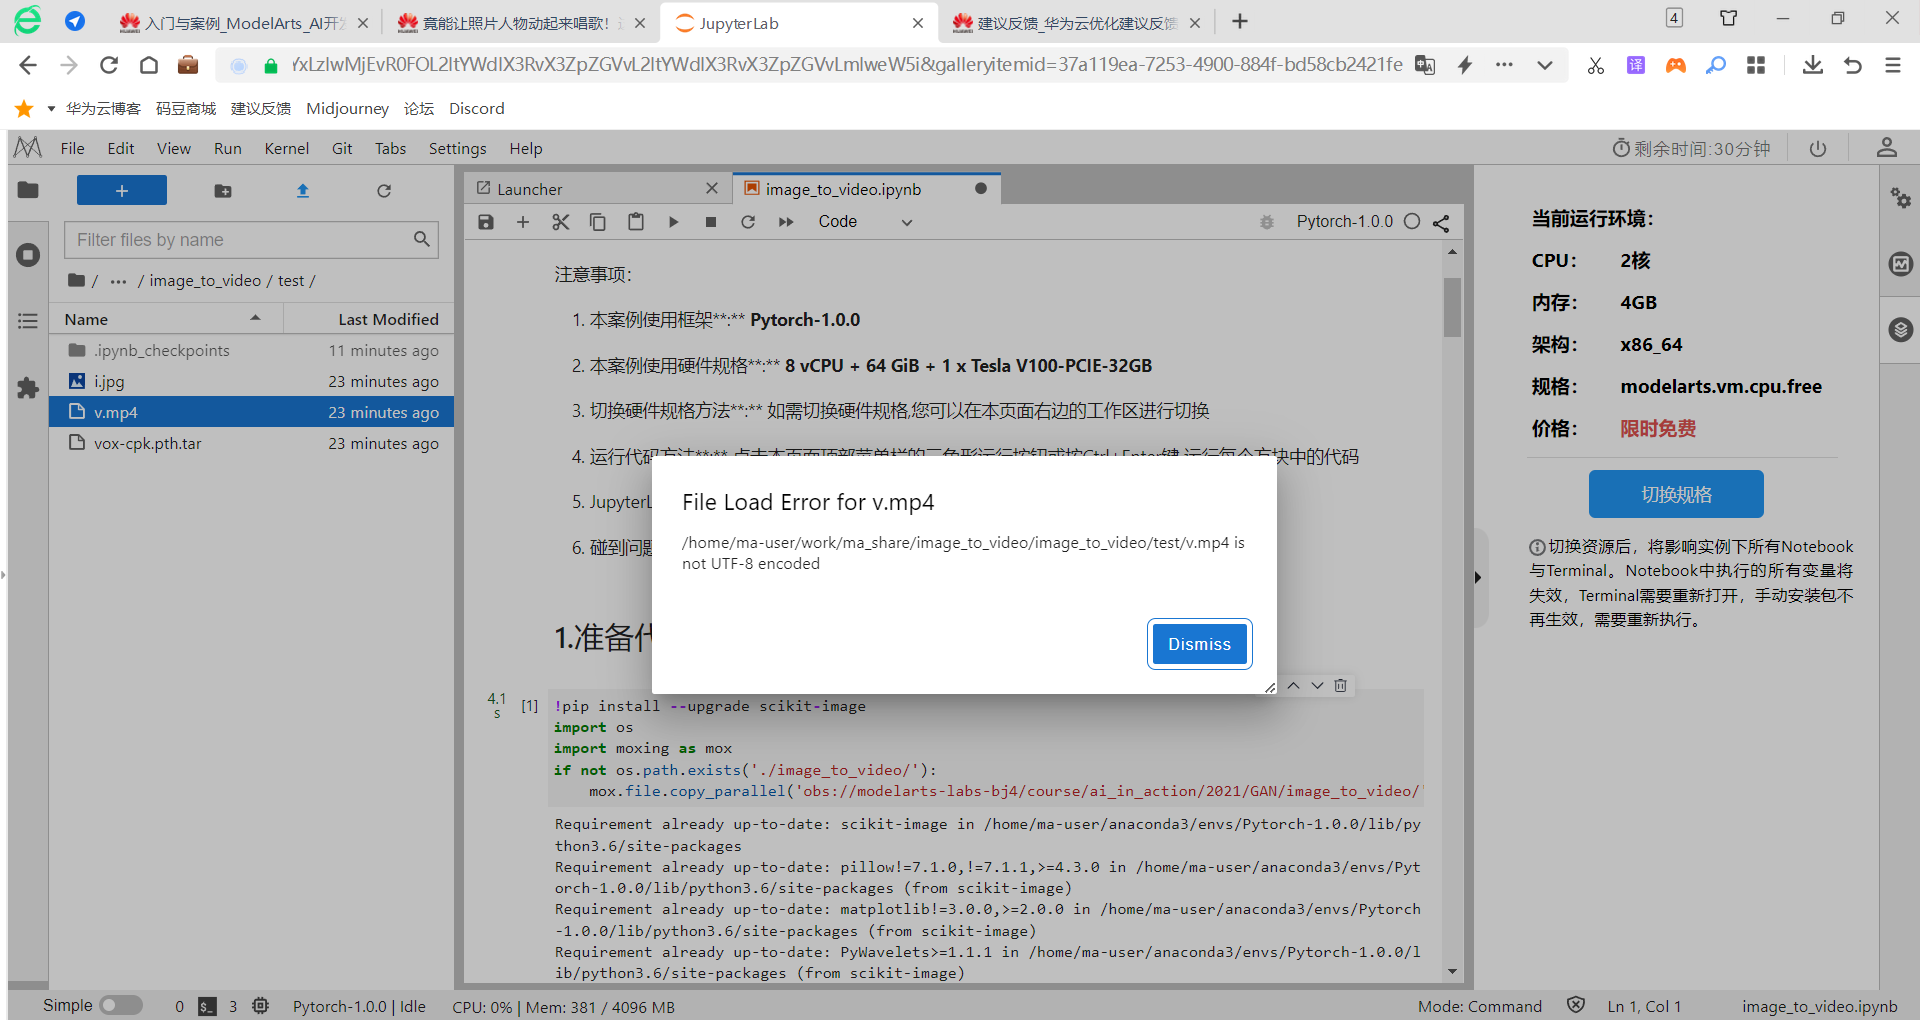Cut the selected cell

click(x=561, y=222)
